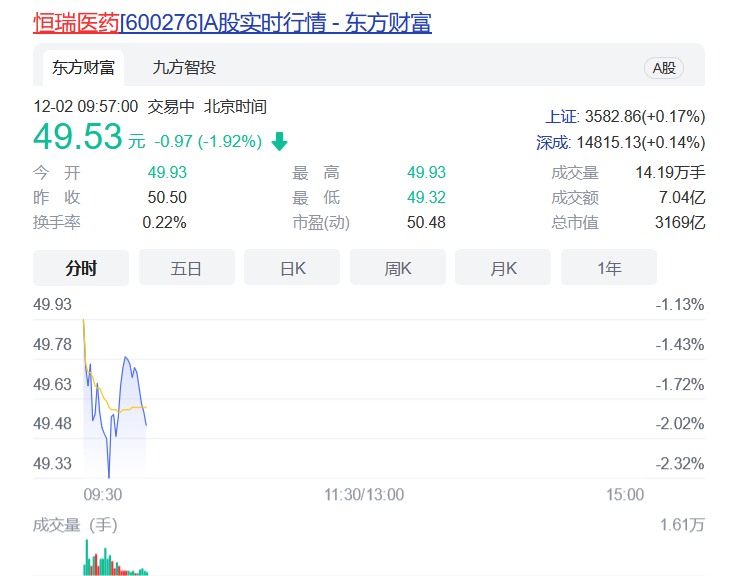Click the 成交量 (手) chart label
This screenshot has height=576, width=745.
click(75, 525)
